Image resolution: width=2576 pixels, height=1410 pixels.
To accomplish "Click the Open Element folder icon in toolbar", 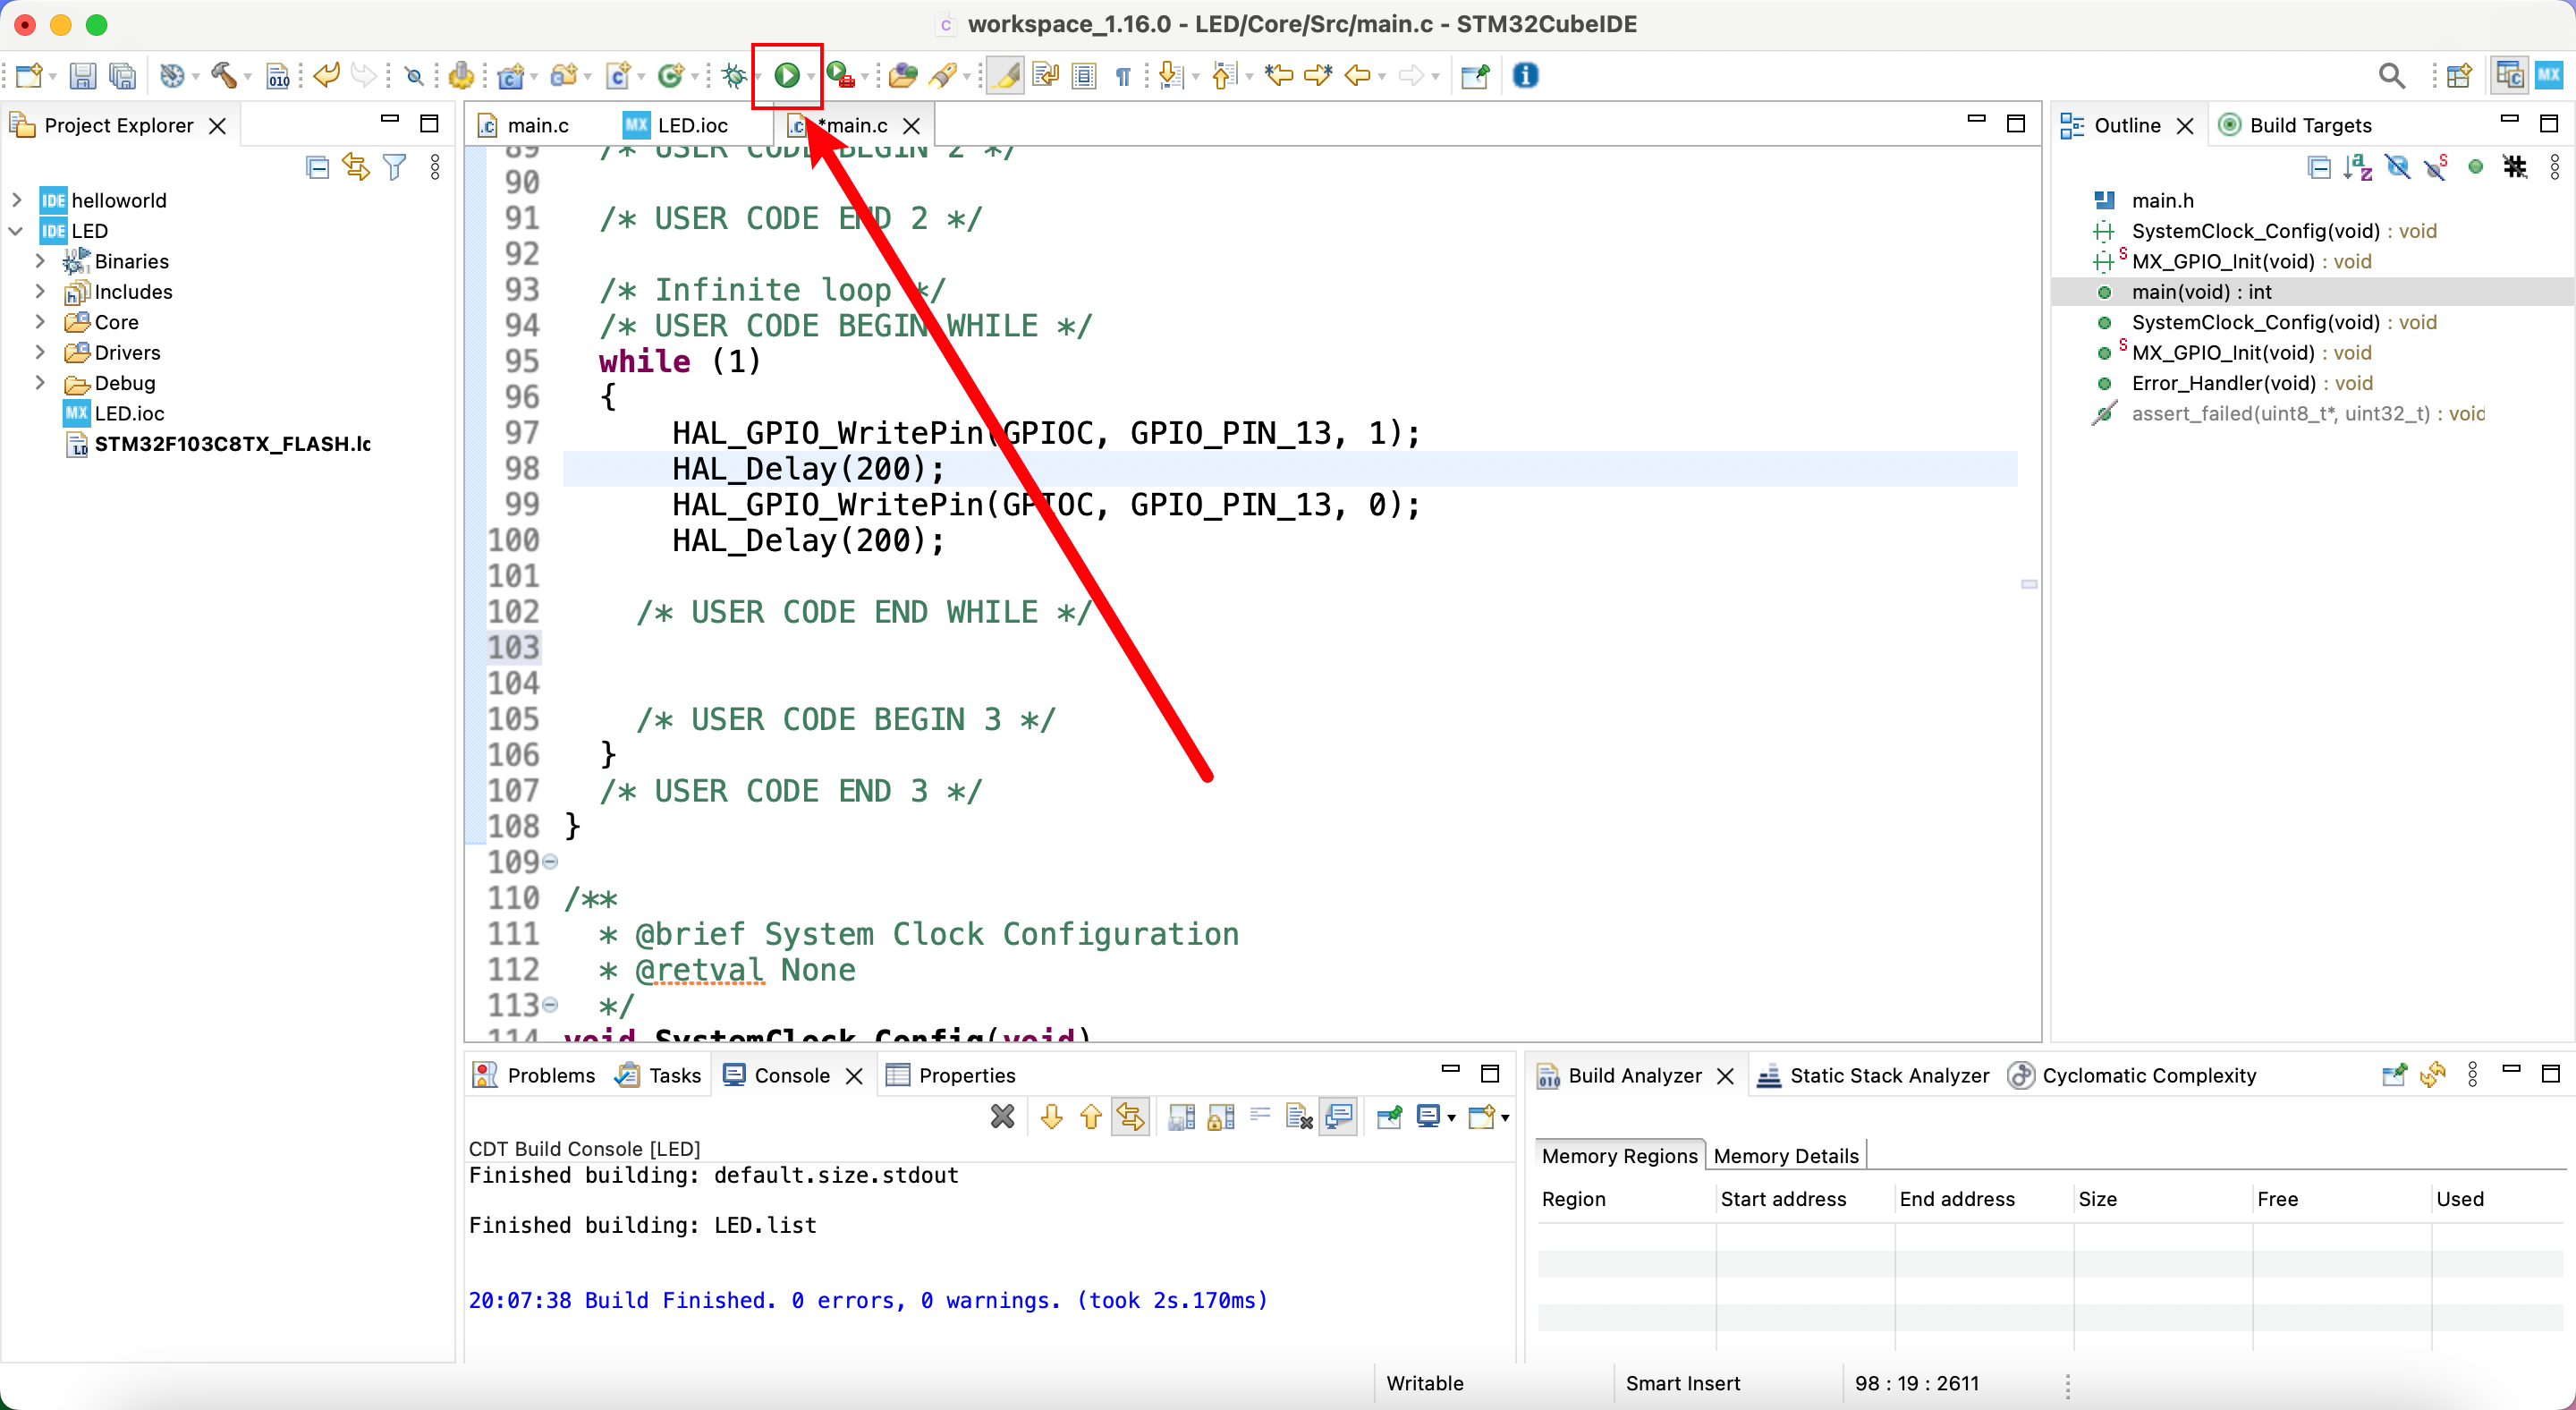I will point(903,75).
